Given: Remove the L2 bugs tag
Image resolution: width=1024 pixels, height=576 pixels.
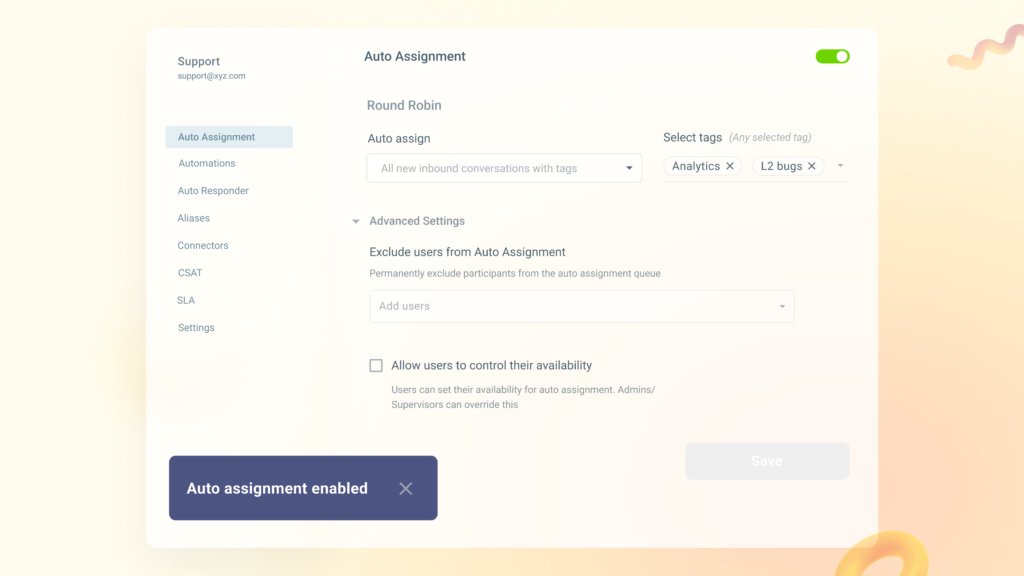Looking at the screenshot, I should coord(811,166).
